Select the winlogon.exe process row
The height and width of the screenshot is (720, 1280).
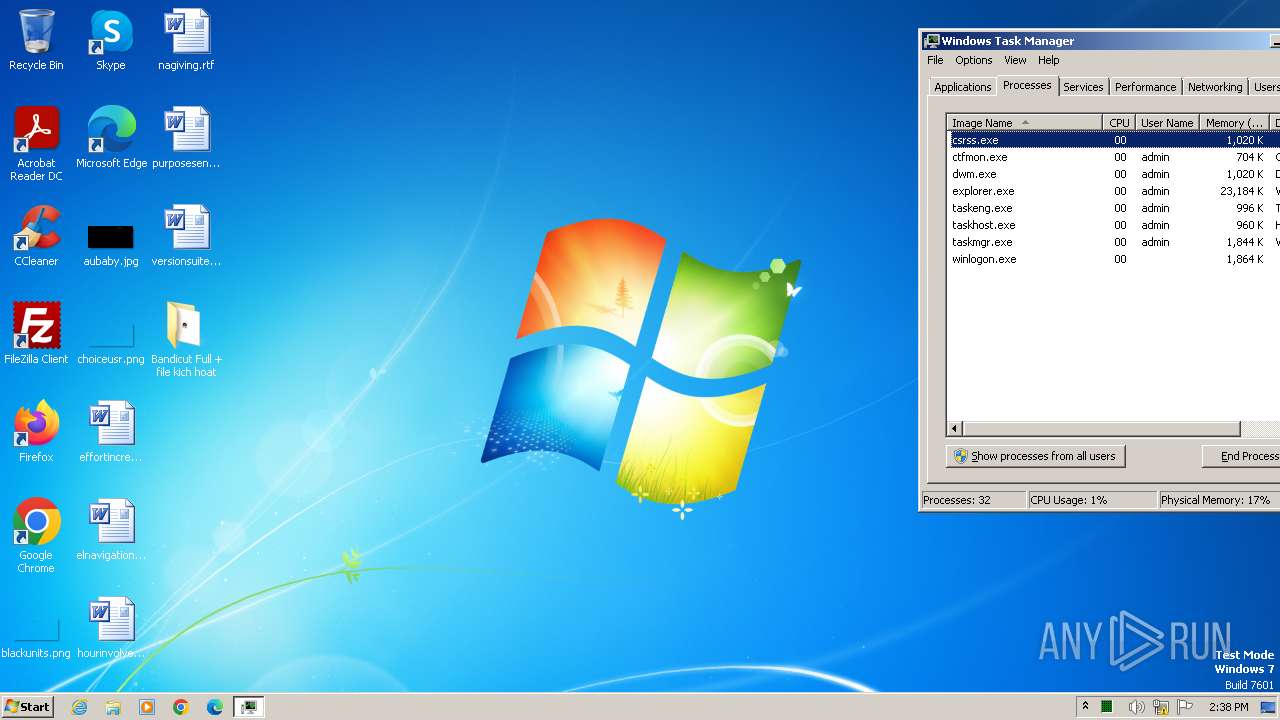[x=1113, y=259]
